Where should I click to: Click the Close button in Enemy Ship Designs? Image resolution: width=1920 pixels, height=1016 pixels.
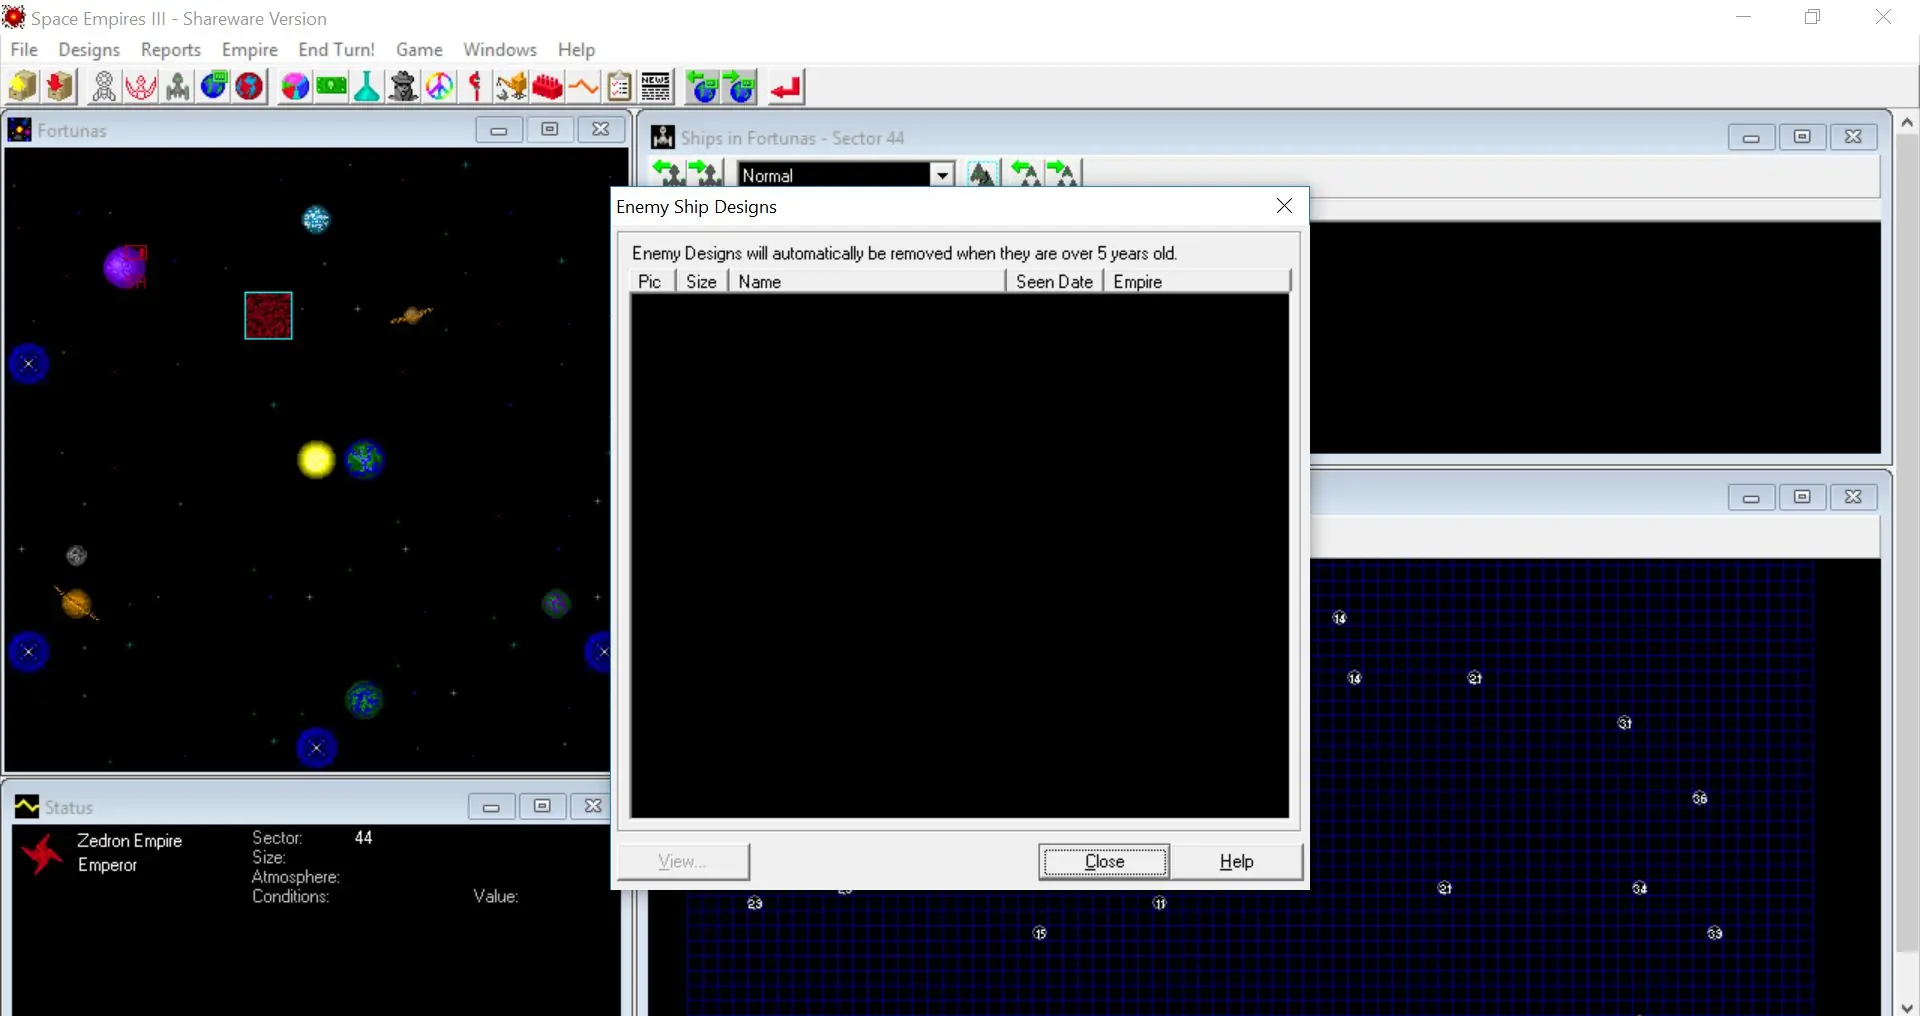1104,861
